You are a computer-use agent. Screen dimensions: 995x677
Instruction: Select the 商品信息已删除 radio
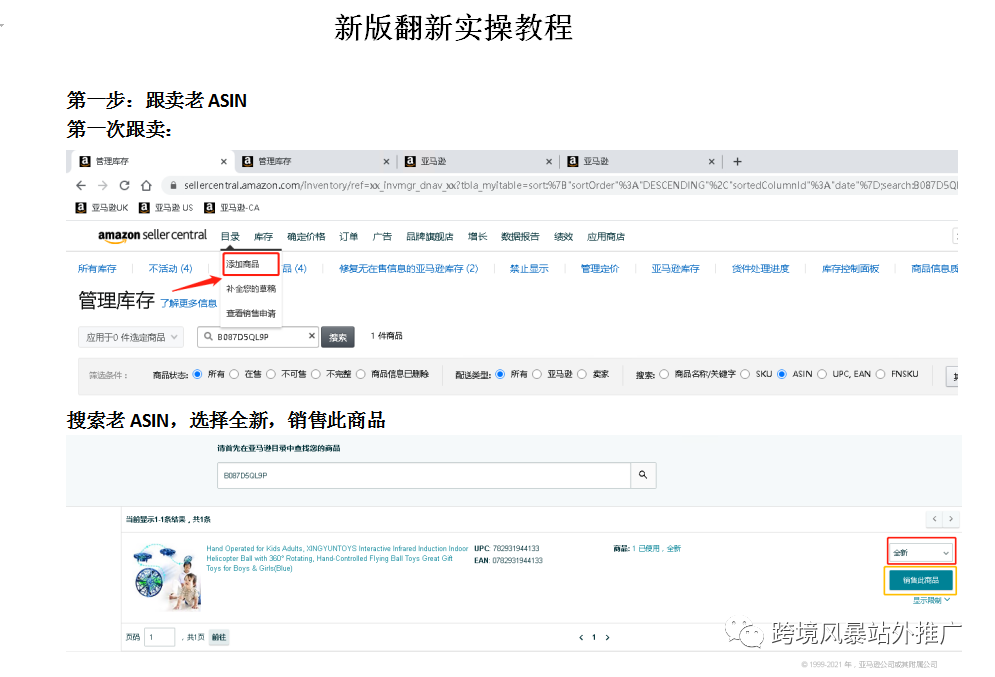(x=360, y=374)
